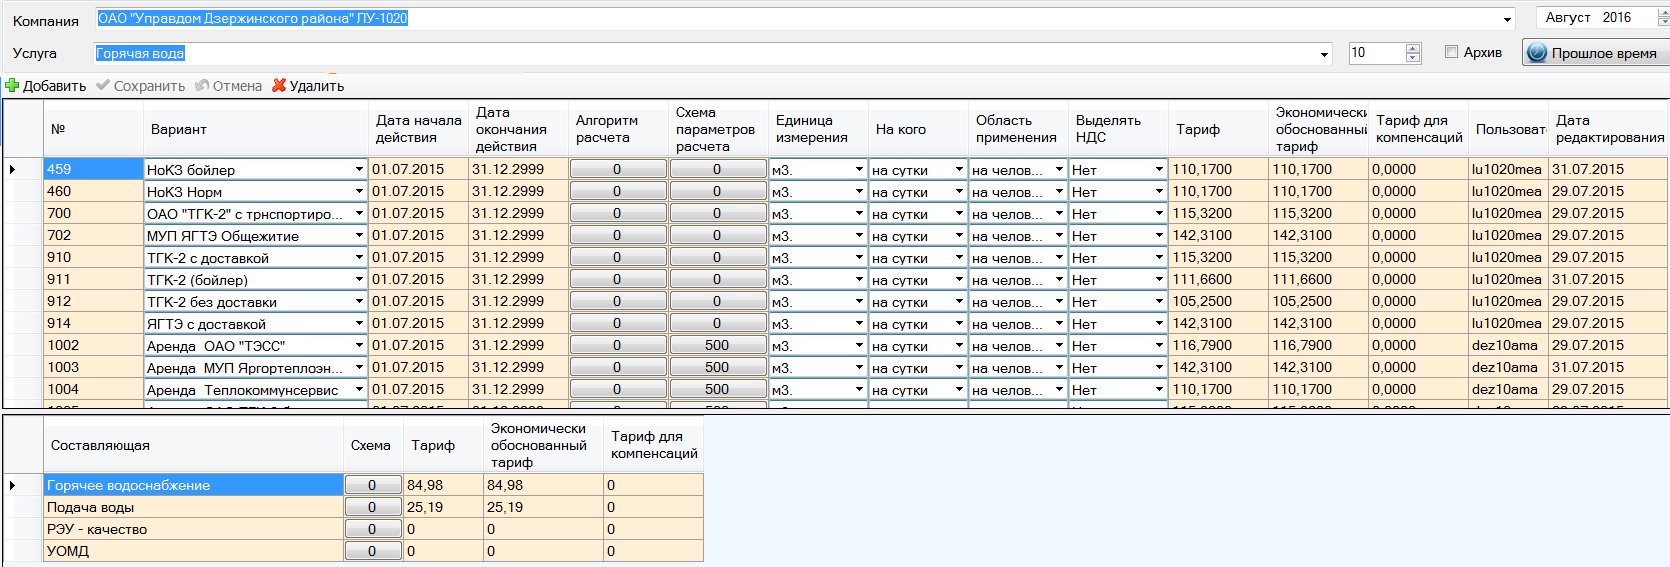Expand the Компания dropdown list
The image size is (1670, 567).
coord(1507,20)
